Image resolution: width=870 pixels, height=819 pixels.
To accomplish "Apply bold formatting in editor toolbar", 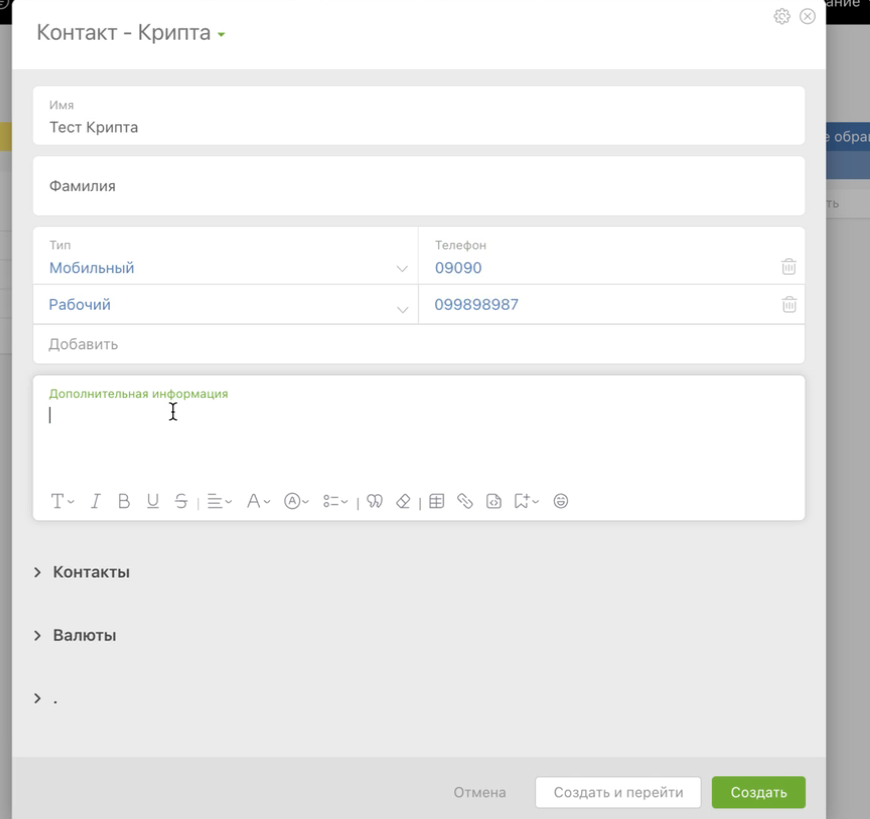I will 124,502.
